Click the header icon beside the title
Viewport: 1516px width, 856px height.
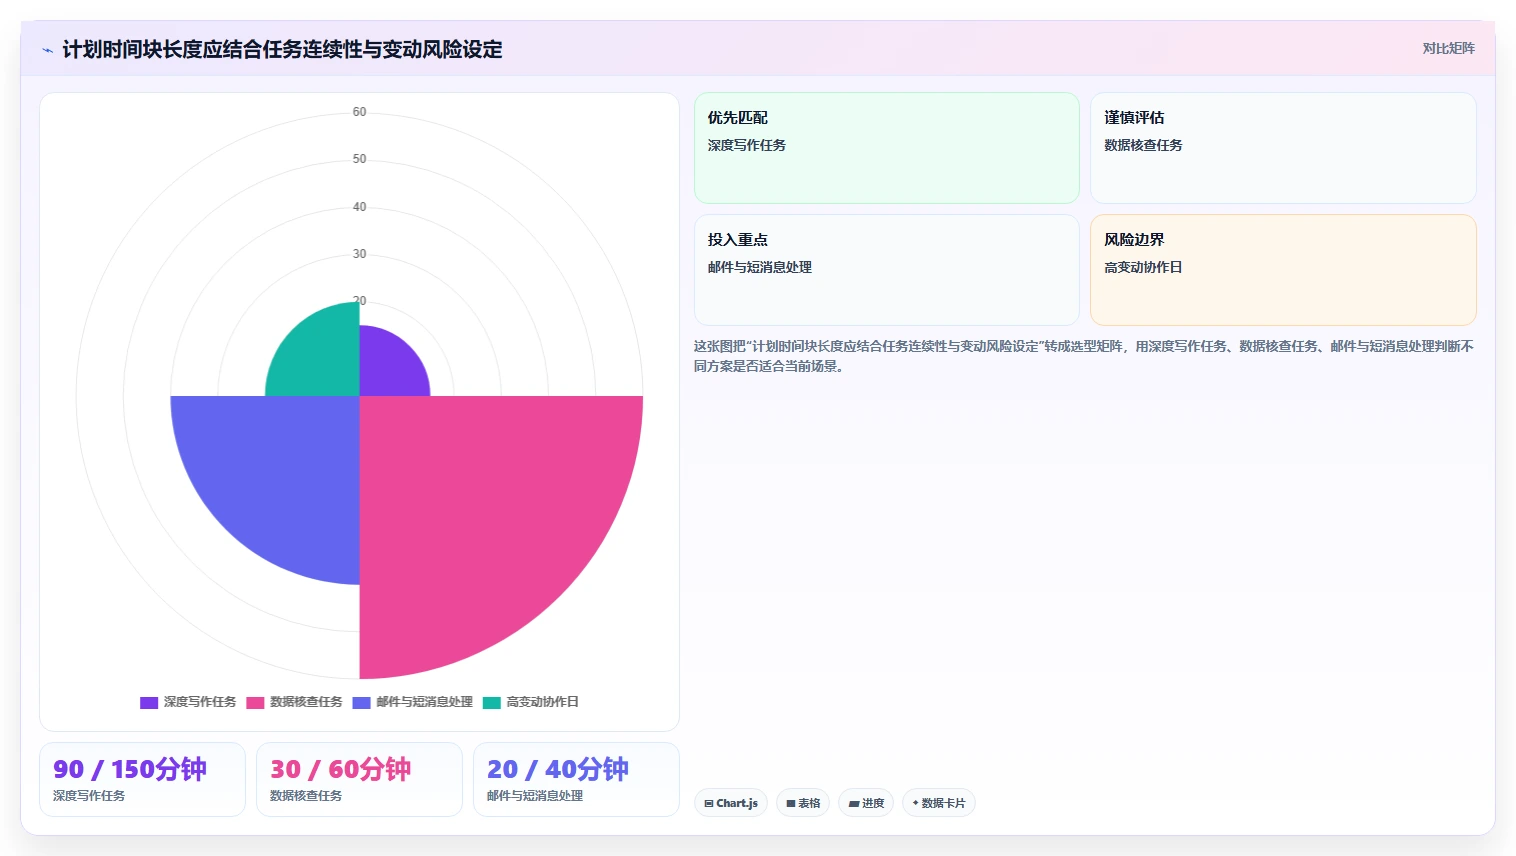pos(47,50)
